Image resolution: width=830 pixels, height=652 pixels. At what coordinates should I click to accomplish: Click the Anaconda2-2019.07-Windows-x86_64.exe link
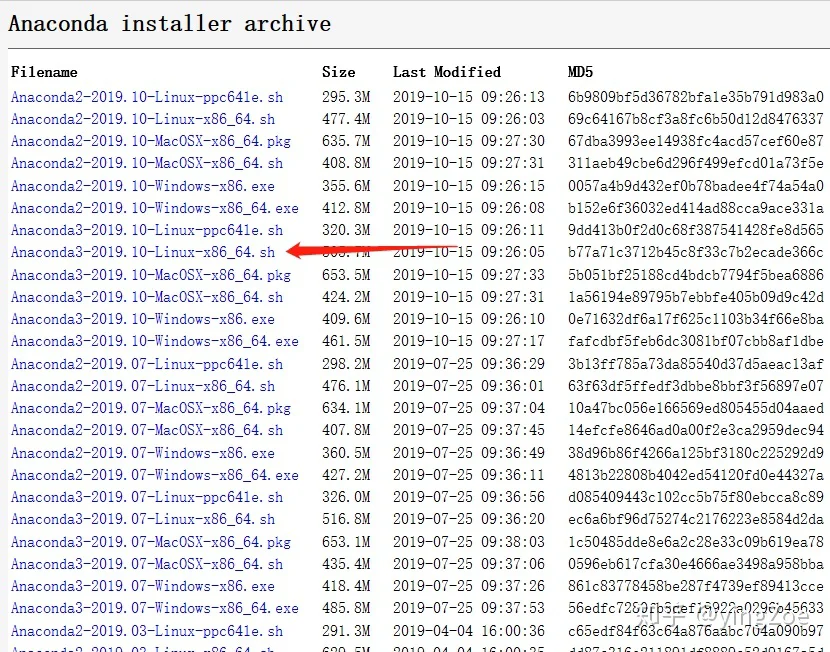[155, 475]
